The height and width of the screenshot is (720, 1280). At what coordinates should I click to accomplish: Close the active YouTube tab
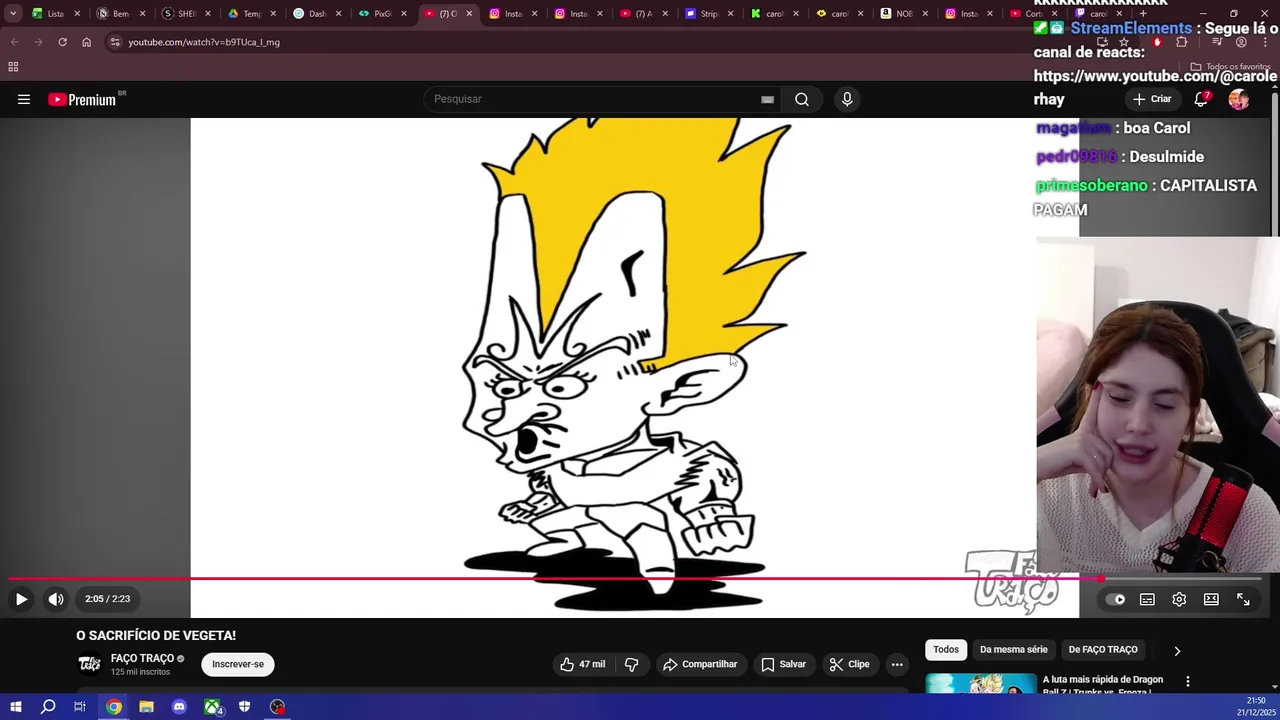[x=469, y=14]
